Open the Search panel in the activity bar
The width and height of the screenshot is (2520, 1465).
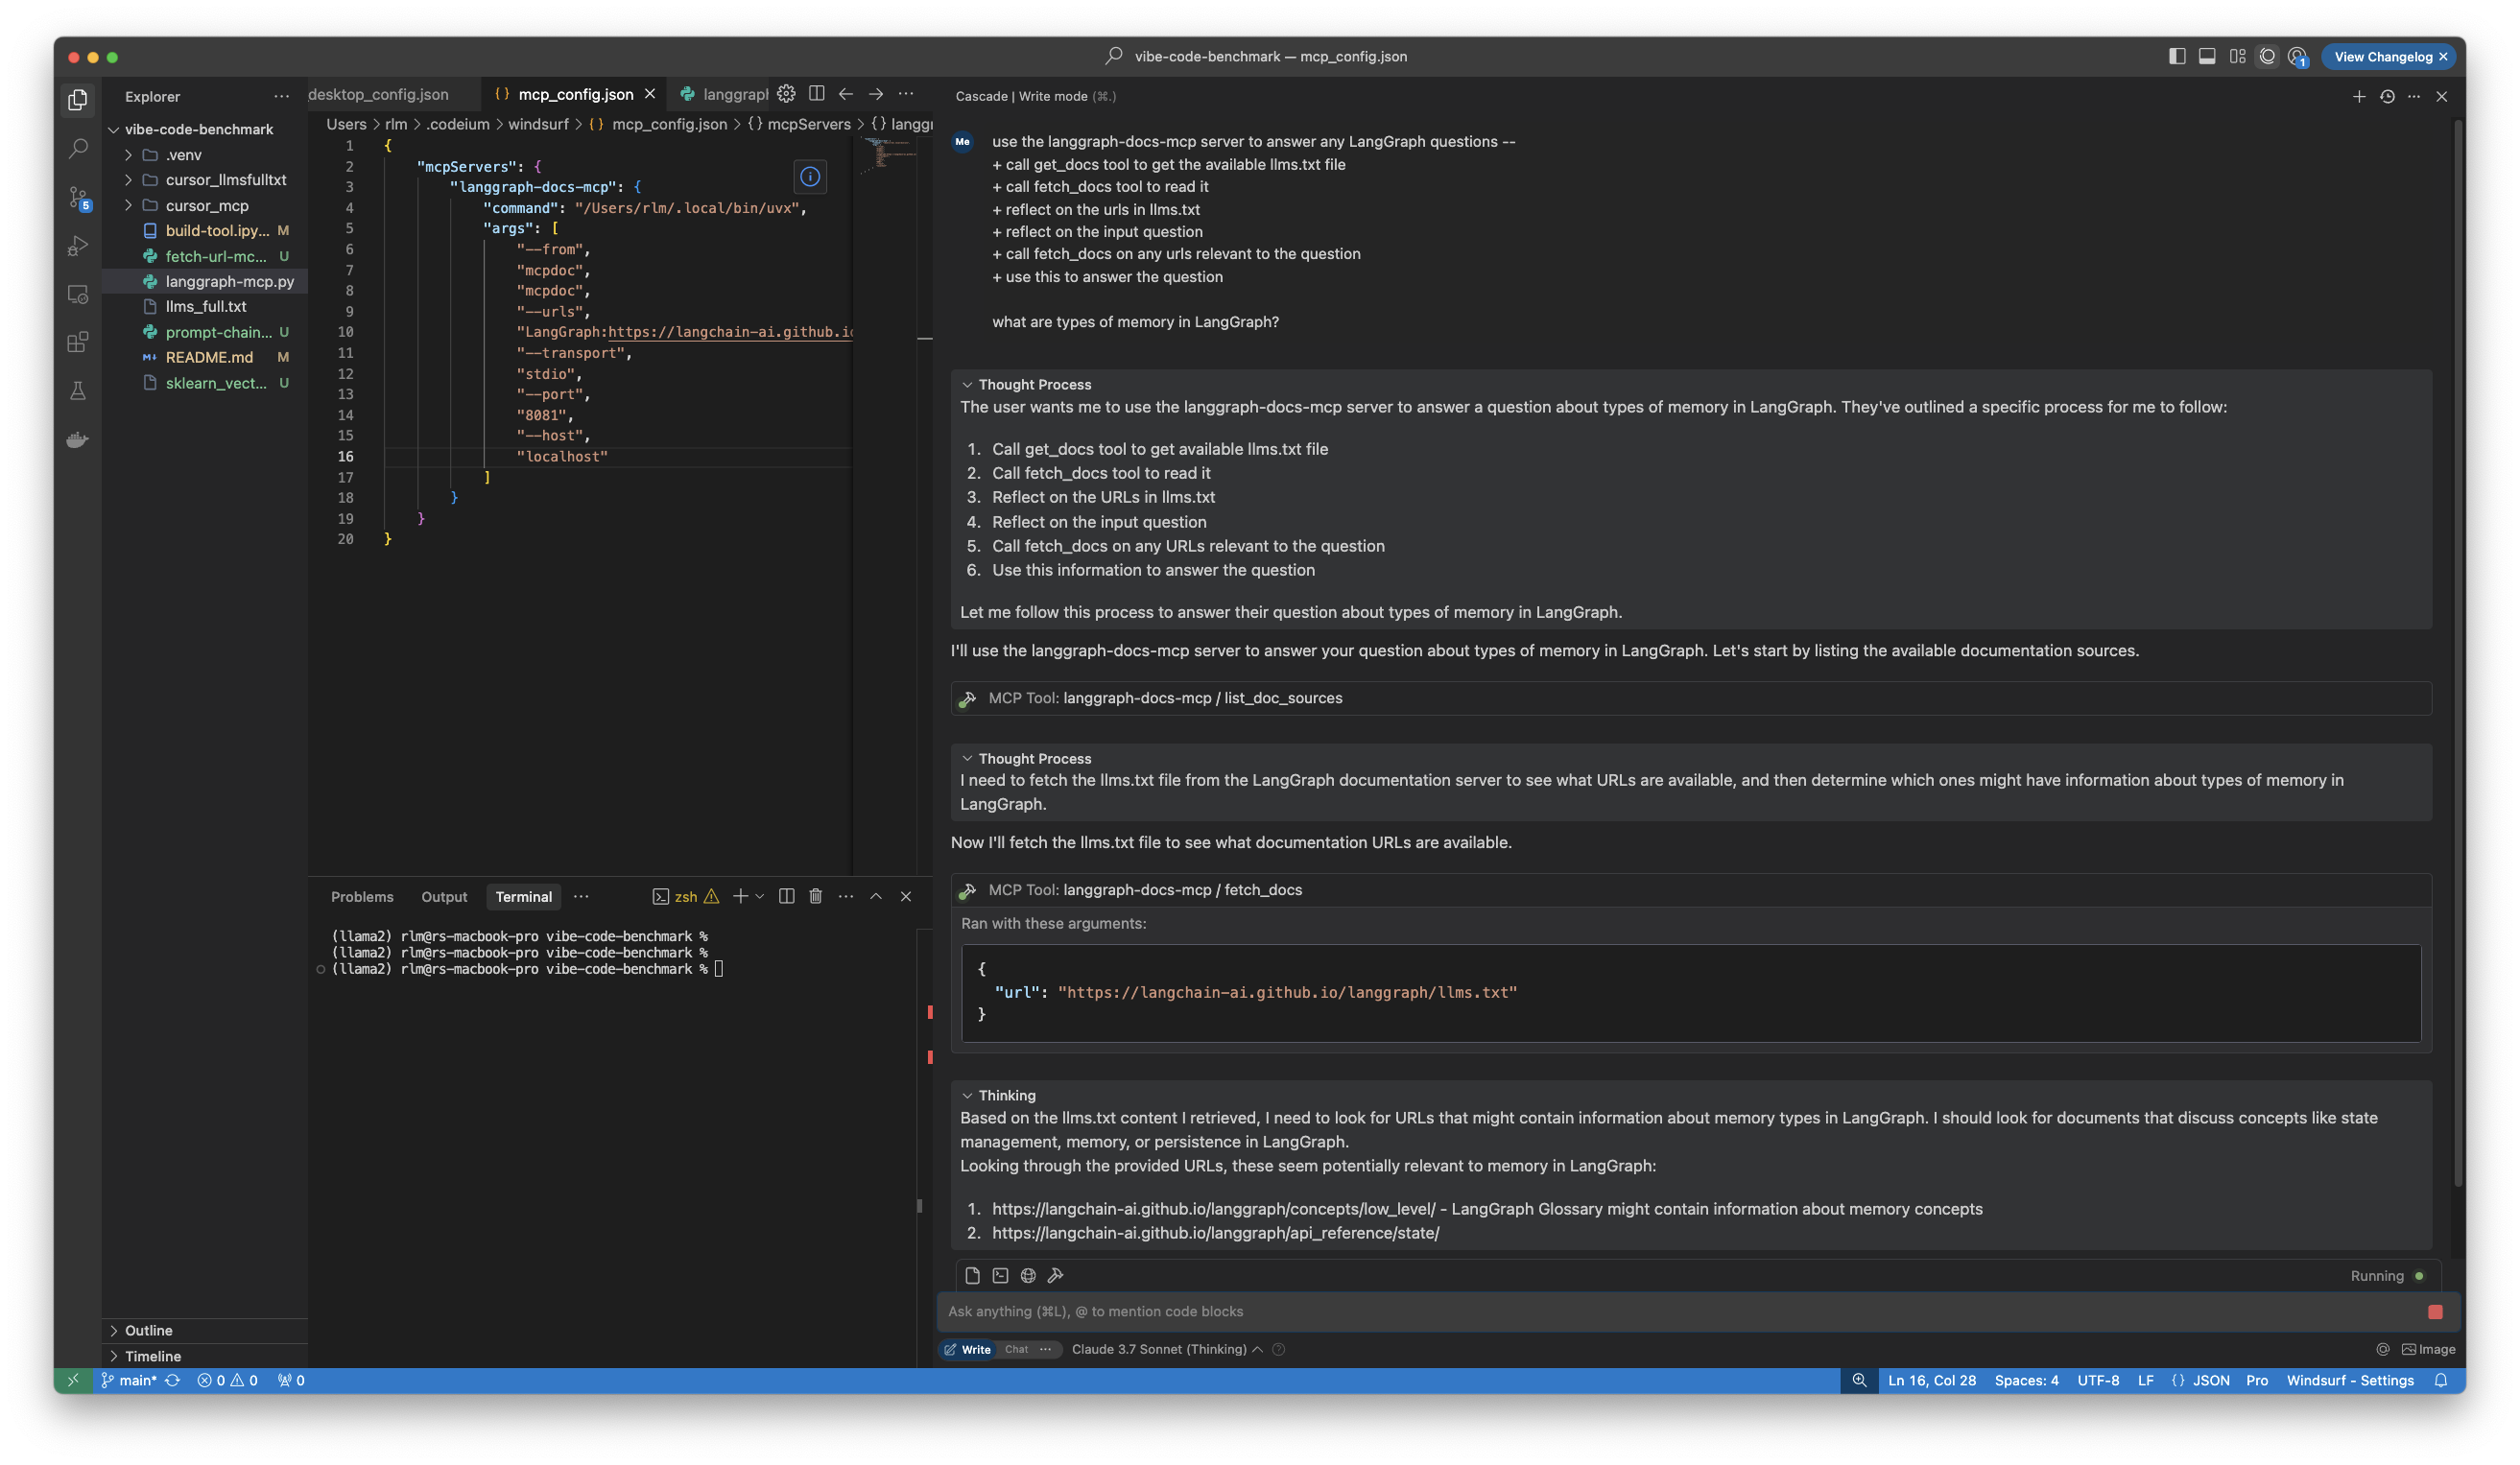click(77, 147)
